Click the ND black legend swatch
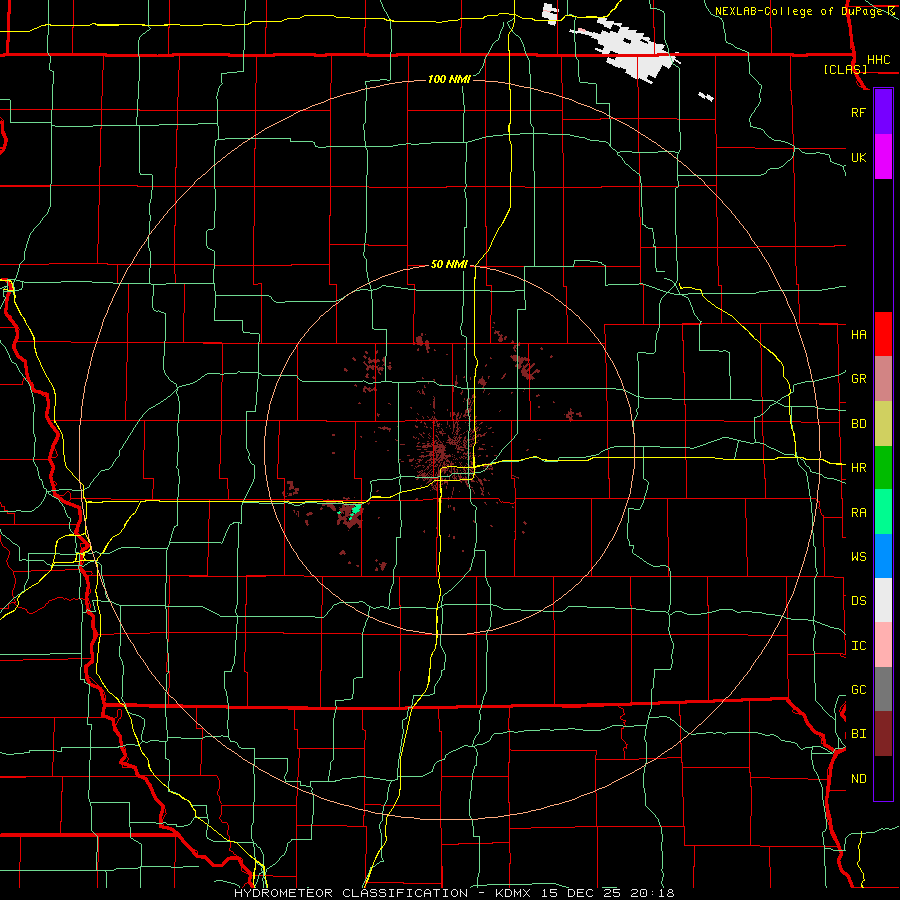Image resolution: width=900 pixels, height=900 pixels. 883,778
